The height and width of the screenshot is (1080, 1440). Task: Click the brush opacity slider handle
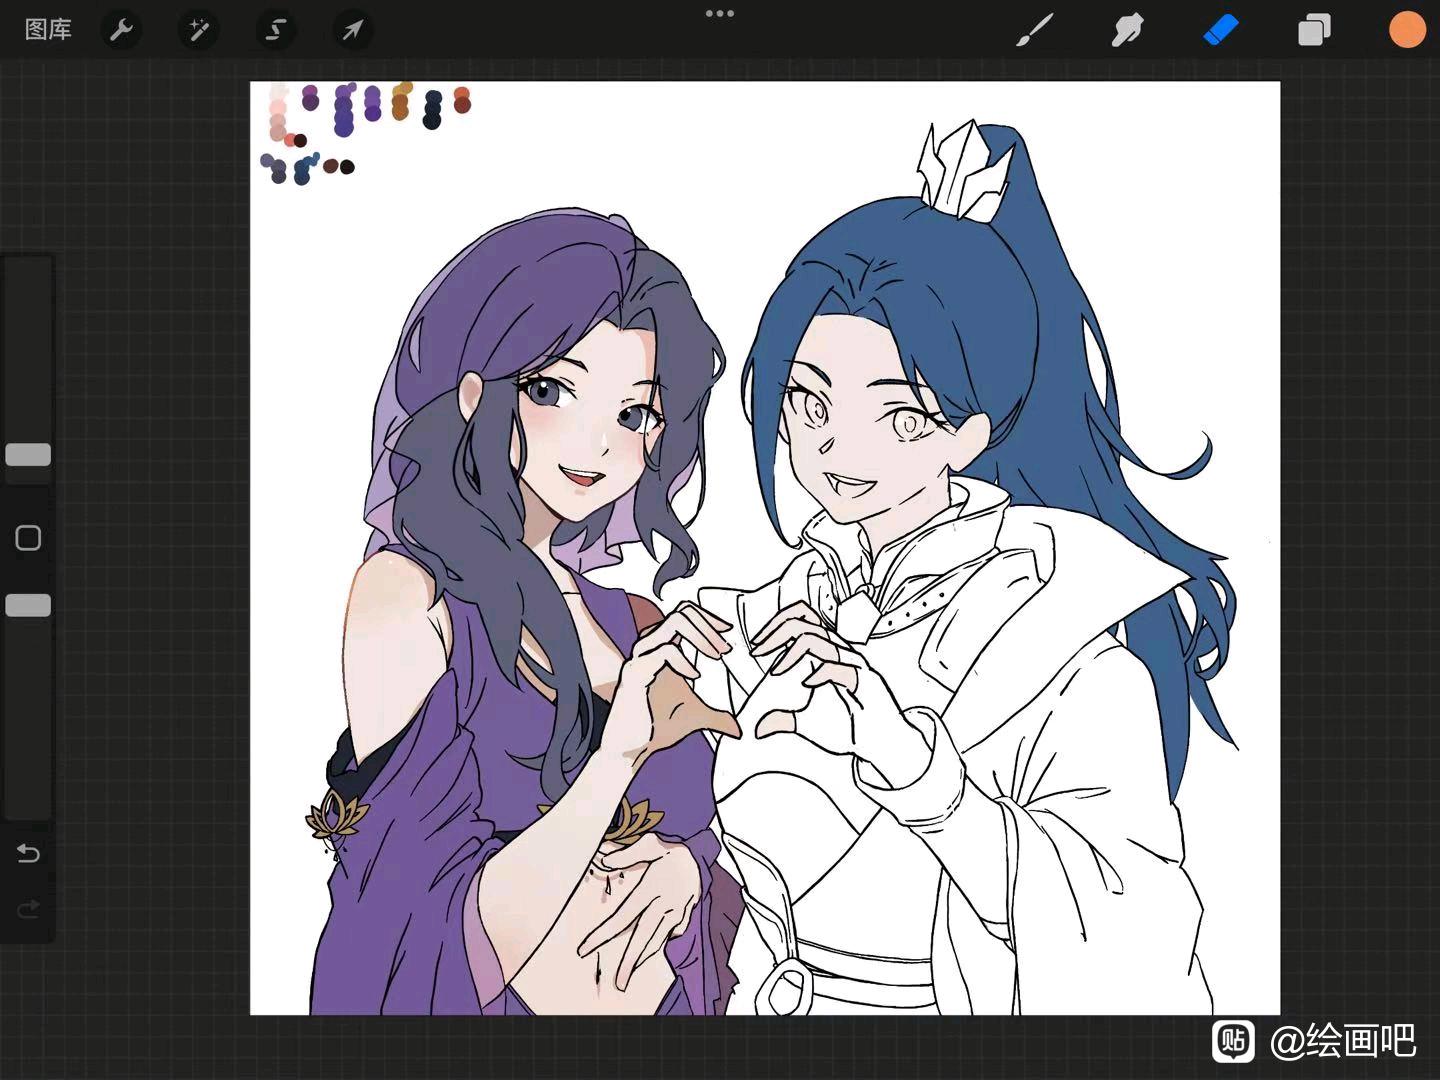[x=28, y=605]
